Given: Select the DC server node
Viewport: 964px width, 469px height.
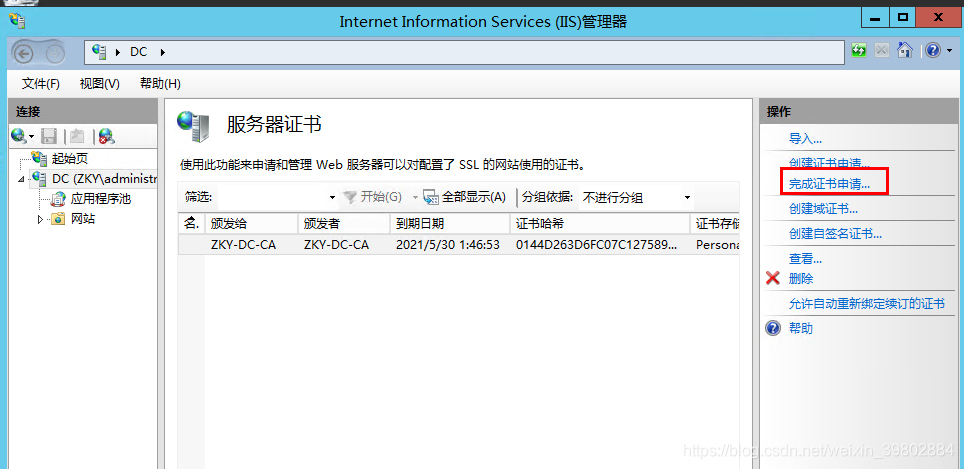Looking at the screenshot, I should (x=105, y=179).
